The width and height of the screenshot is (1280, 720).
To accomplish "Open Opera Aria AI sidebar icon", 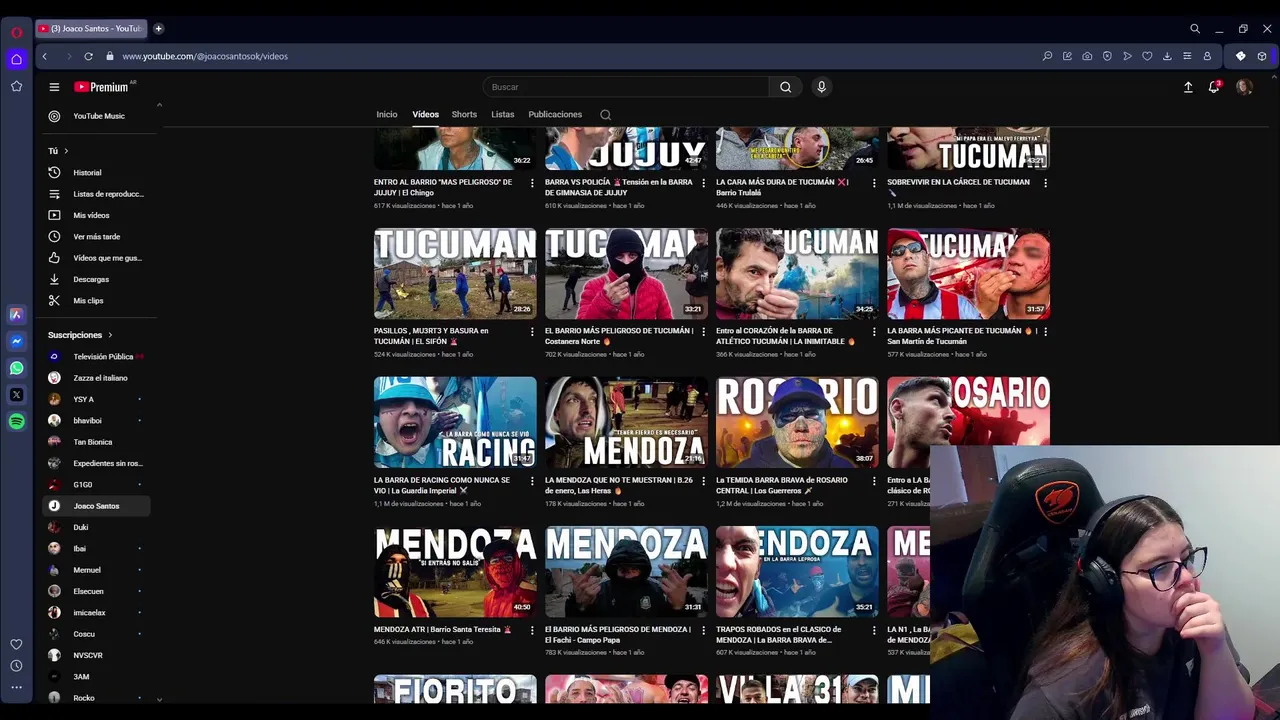I will point(16,314).
